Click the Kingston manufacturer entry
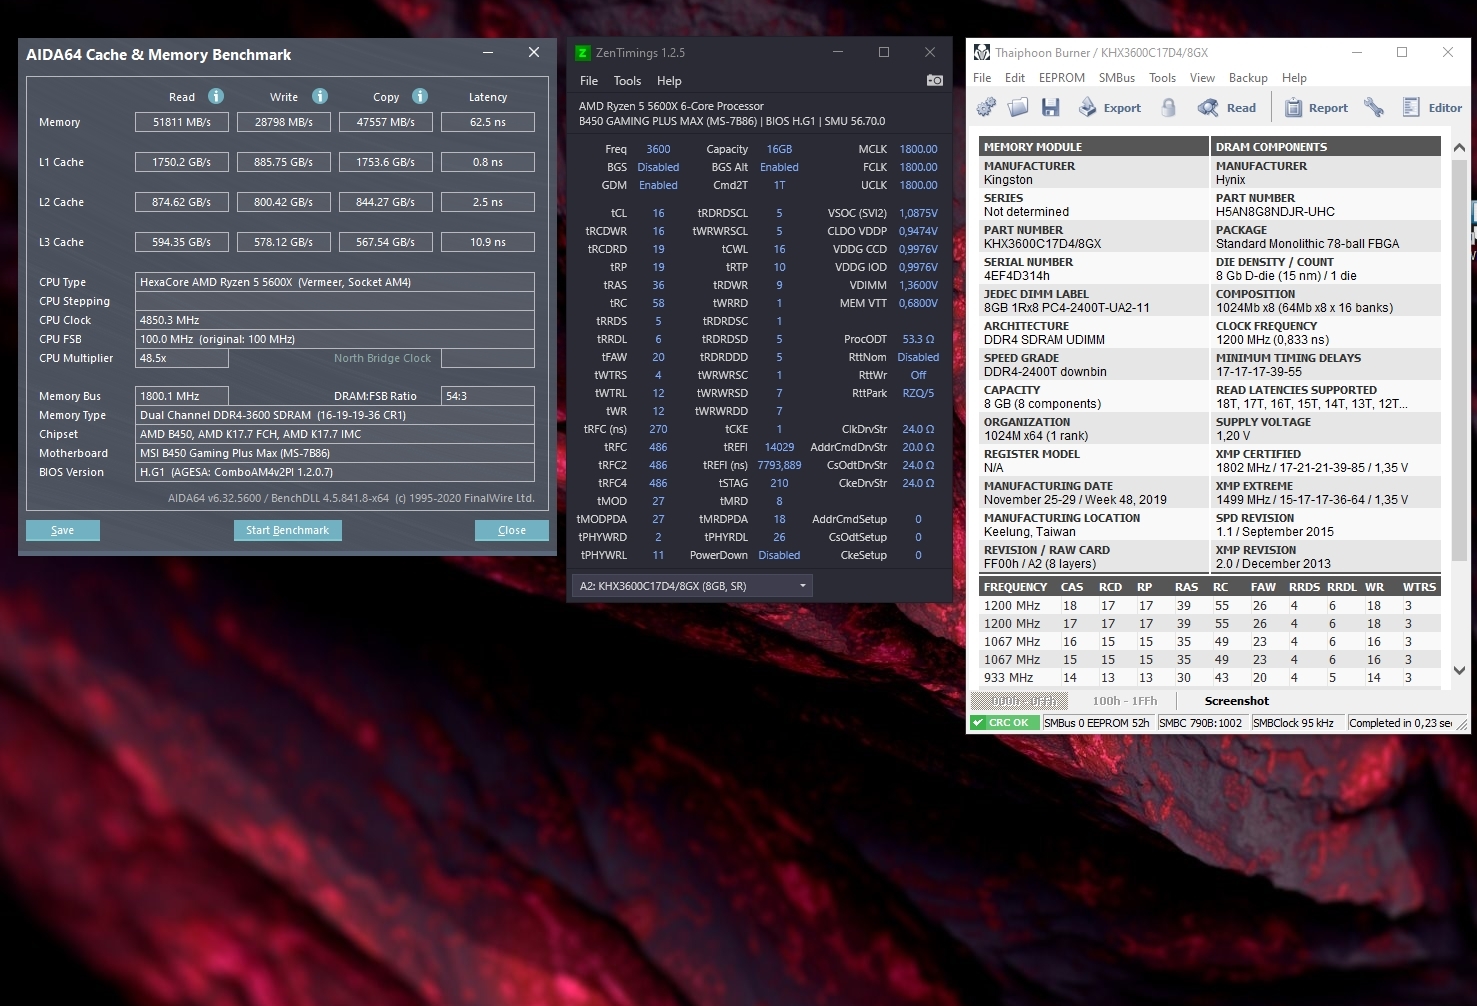 tap(1008, 180)
